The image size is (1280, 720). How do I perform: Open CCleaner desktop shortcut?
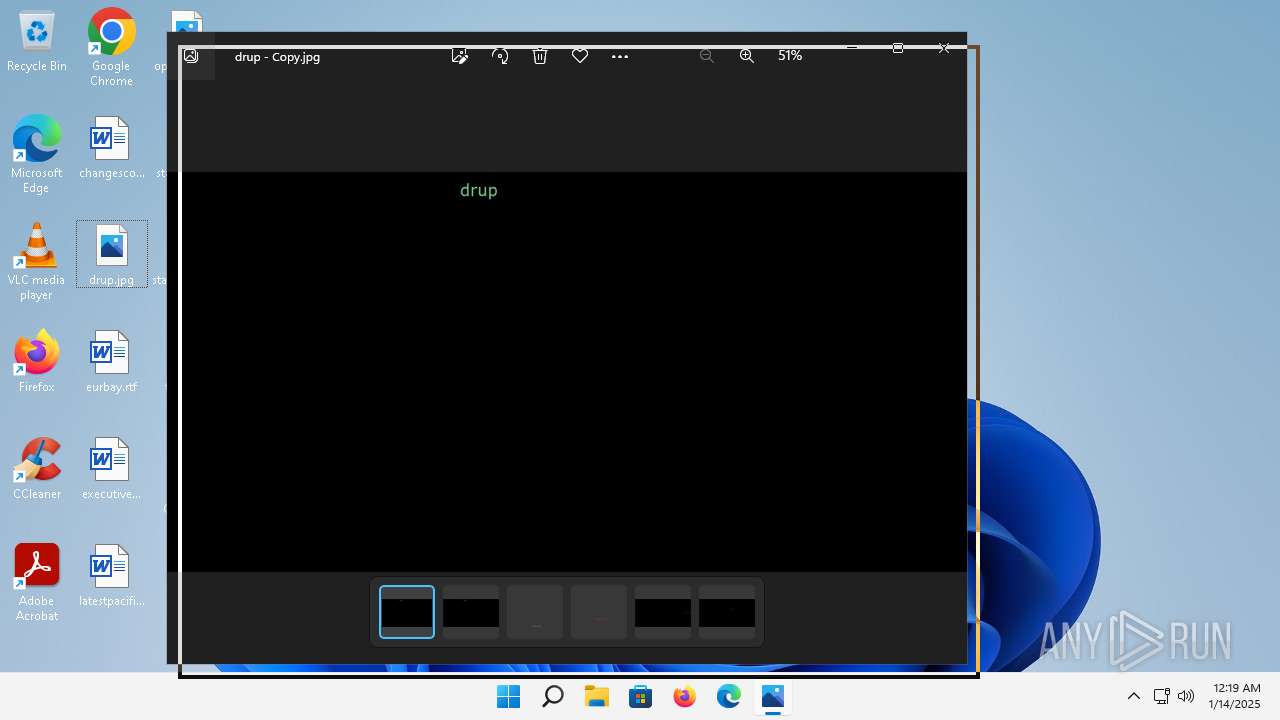tap(37, 468)
